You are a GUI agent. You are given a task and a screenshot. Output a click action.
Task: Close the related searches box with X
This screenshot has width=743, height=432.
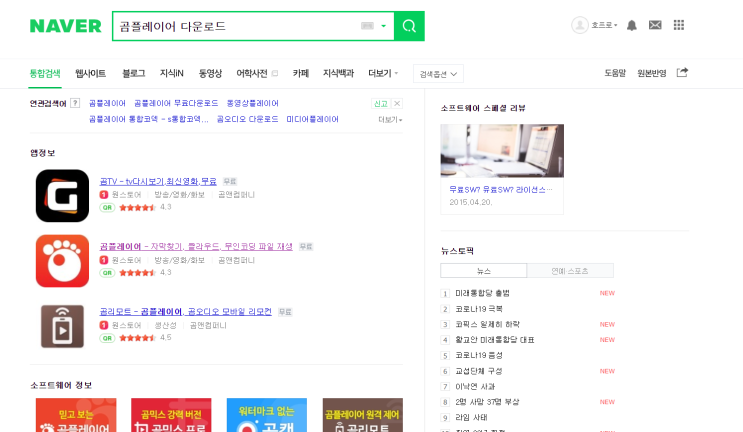tap(397, 103)
